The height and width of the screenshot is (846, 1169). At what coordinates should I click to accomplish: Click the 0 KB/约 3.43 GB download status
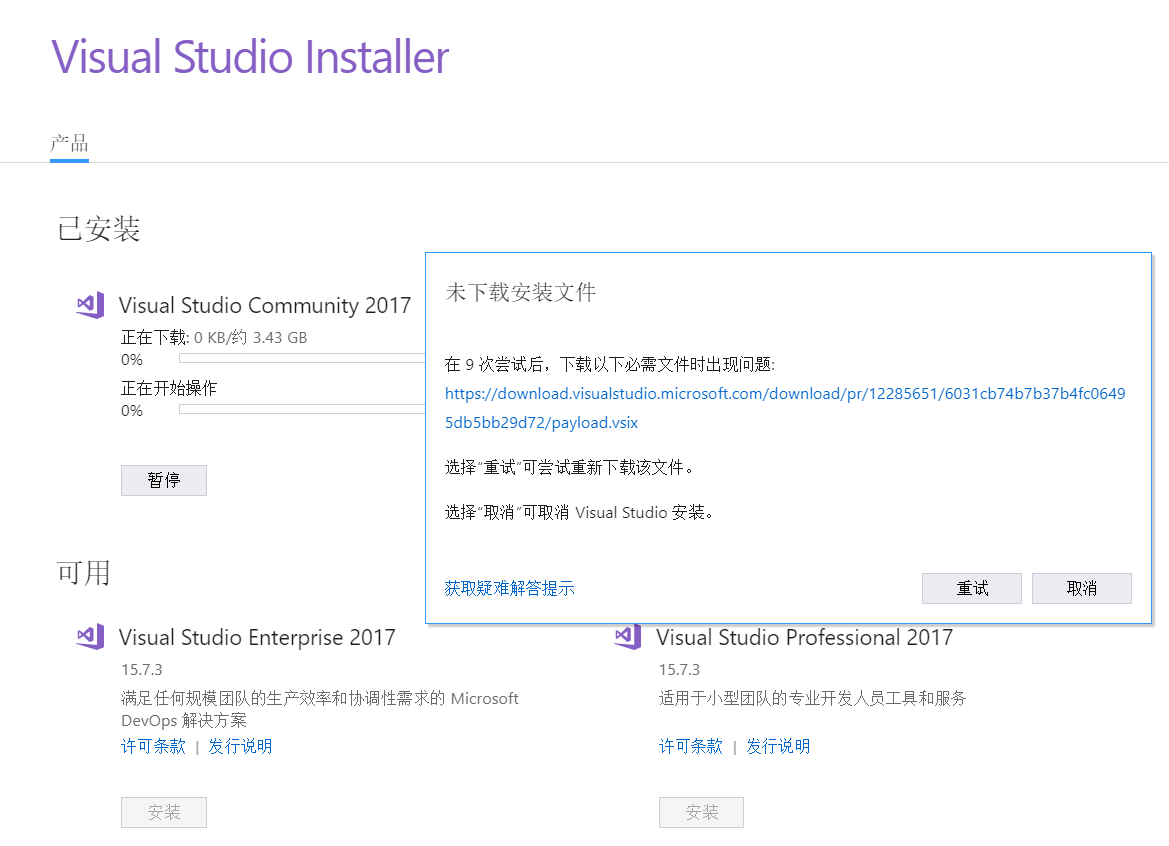pyautogui.click(x=250, y=338)
